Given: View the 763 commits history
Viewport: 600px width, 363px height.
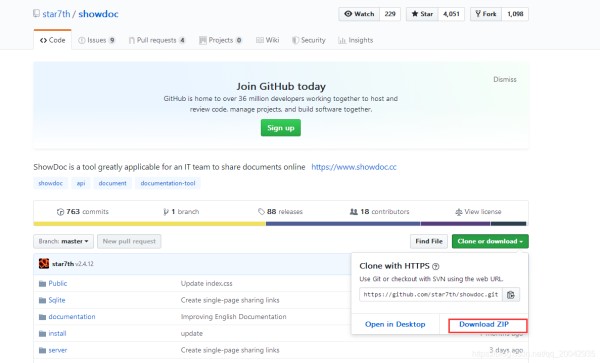Looking at the screenshot, I should [83, 212].
